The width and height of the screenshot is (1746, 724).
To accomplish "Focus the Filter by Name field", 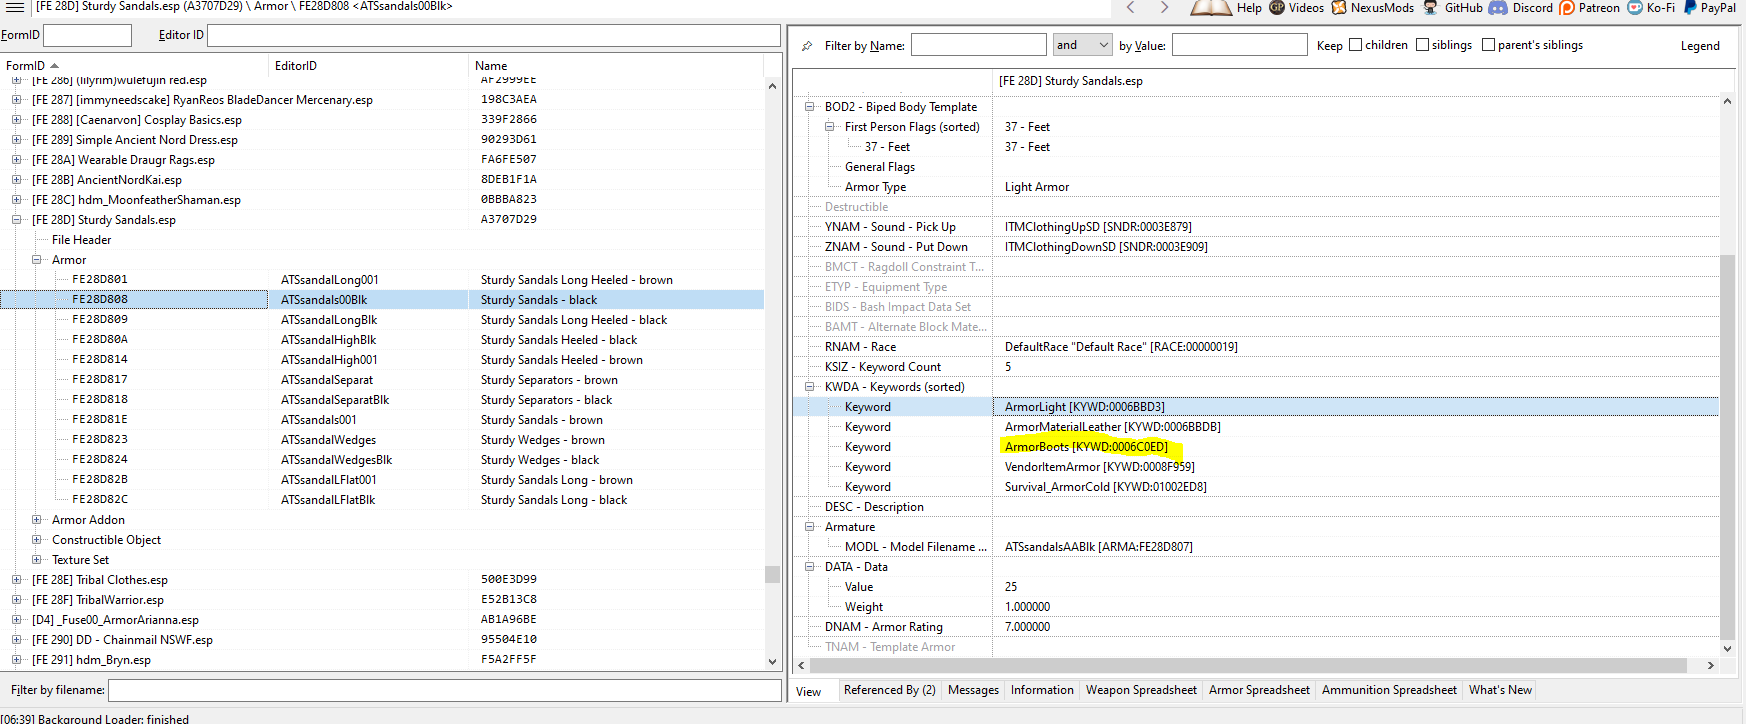I will tap(978, 45).
